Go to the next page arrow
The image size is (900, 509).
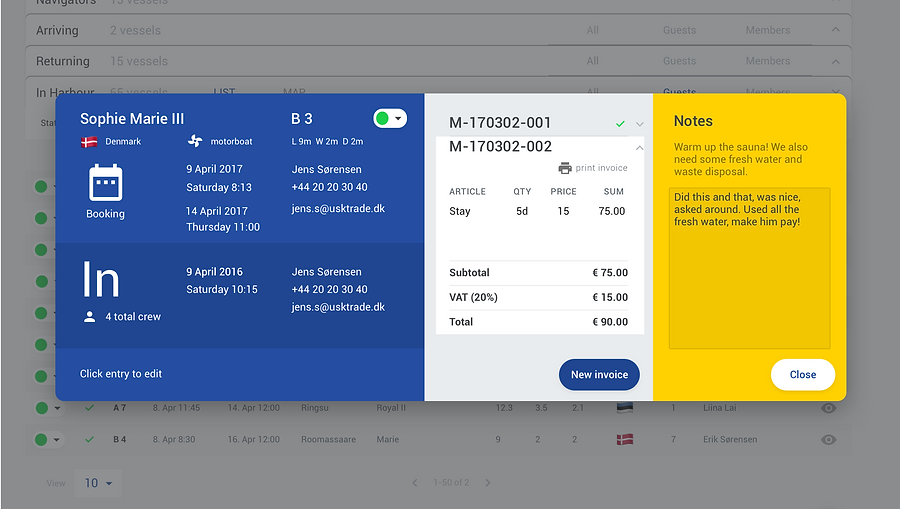487,483
